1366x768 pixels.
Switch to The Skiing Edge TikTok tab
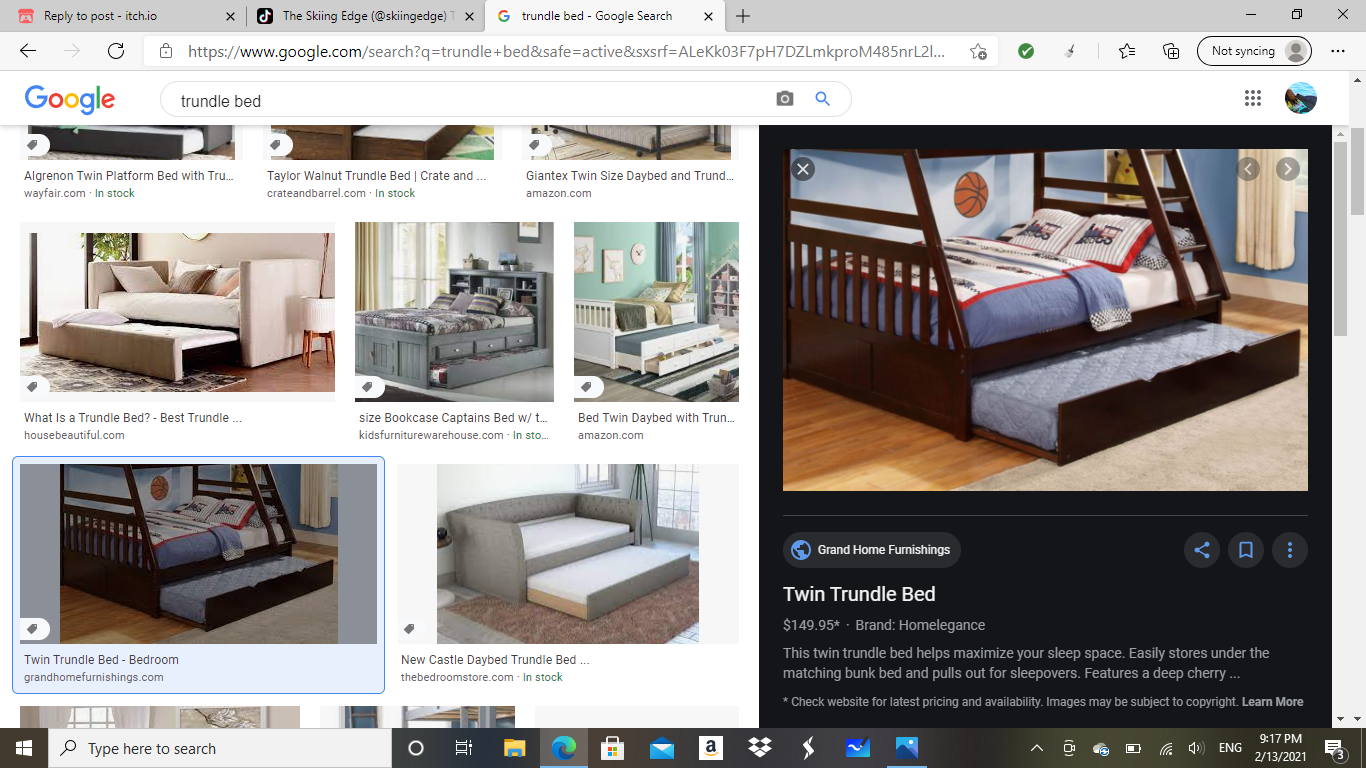(365, 16)
